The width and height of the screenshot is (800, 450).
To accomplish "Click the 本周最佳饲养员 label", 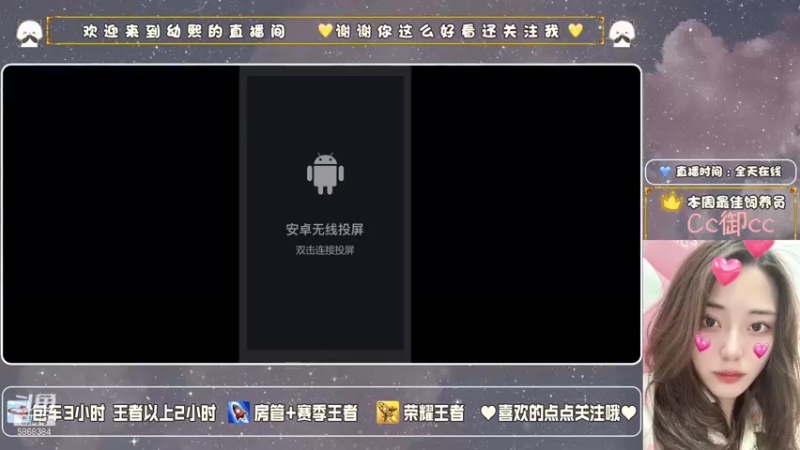I will (x=736, y=203).
